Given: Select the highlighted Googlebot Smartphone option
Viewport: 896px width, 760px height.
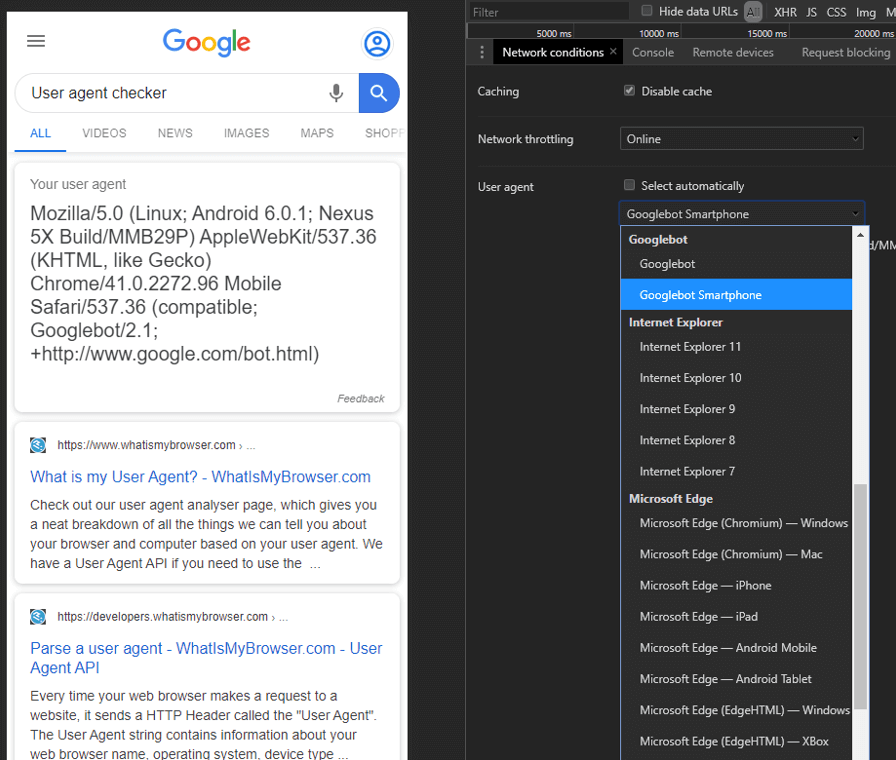Looking at the screenshot, I should click(x=736, y=295).
